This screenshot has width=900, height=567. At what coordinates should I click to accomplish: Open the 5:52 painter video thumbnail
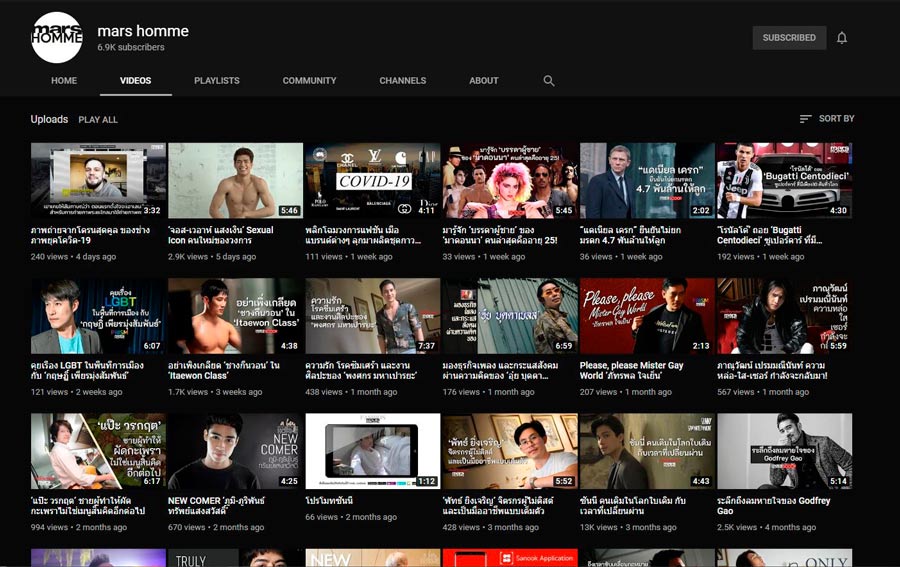click(x=510, y=451)
